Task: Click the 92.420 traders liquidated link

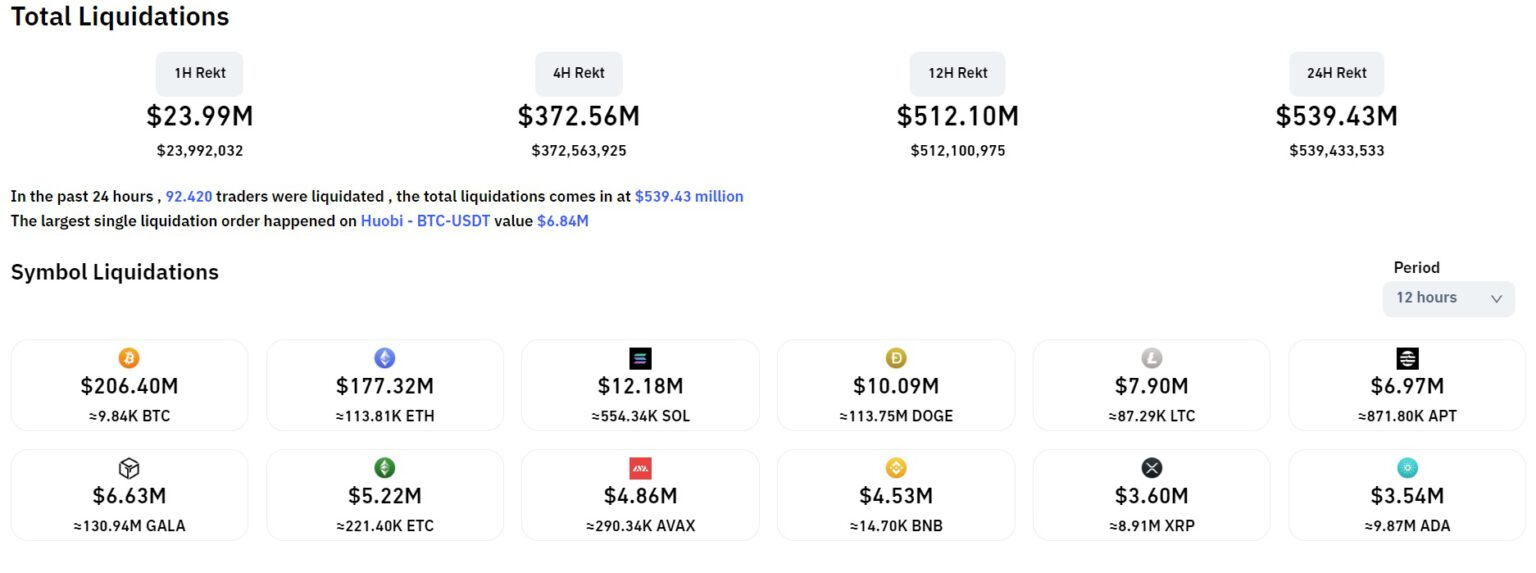Action: (x=189, y=197)
